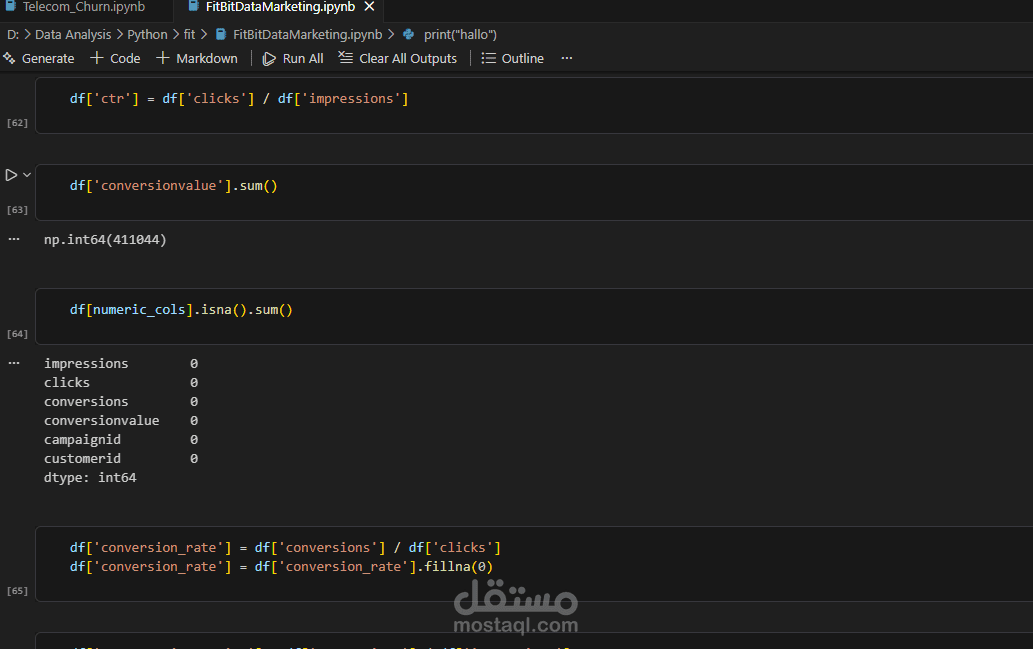This screenshot has width=1033, height=649.
Task: Open the D: breadcrumb segment
Action: (13, 34)
